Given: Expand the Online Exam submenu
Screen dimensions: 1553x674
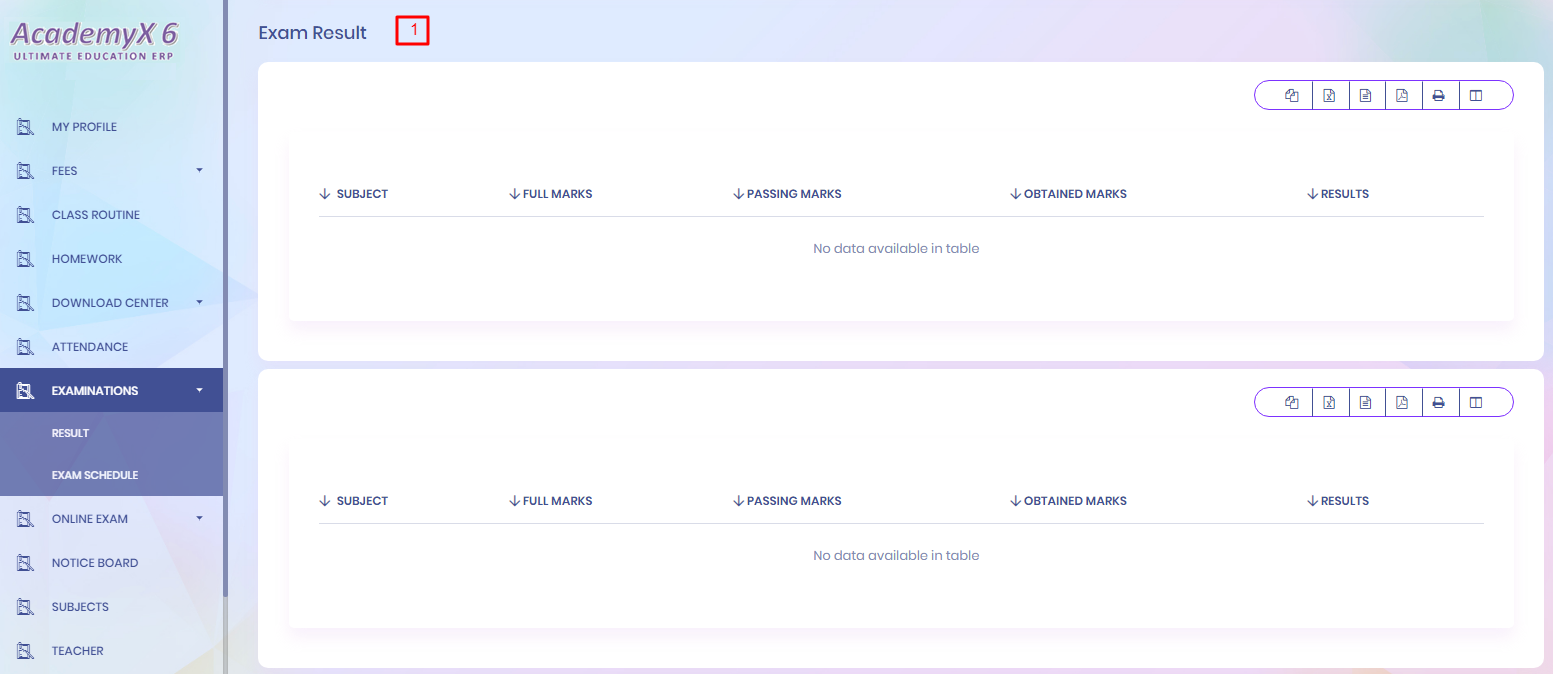Looking at the screenshot, I should [x=199, y=519].
